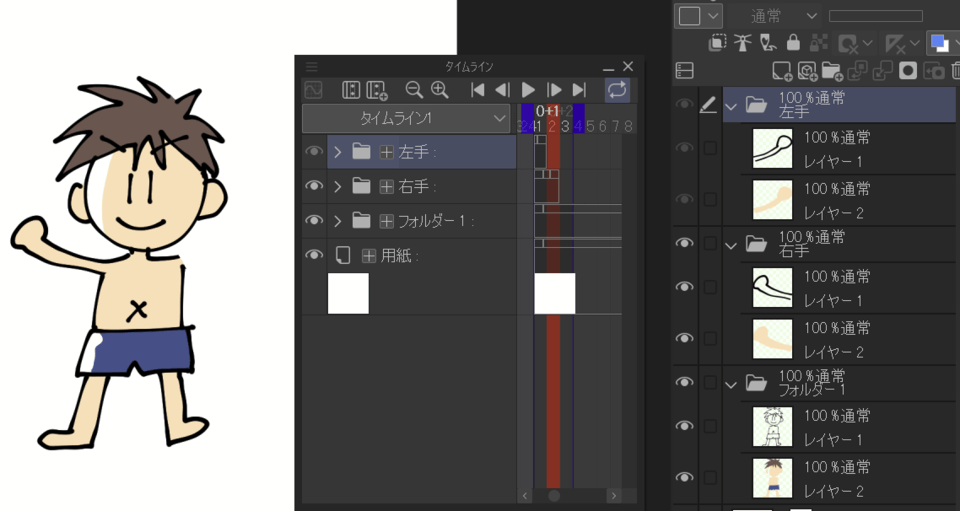
Task: Step back to the previous frame
Action: [x=502, y=90]
